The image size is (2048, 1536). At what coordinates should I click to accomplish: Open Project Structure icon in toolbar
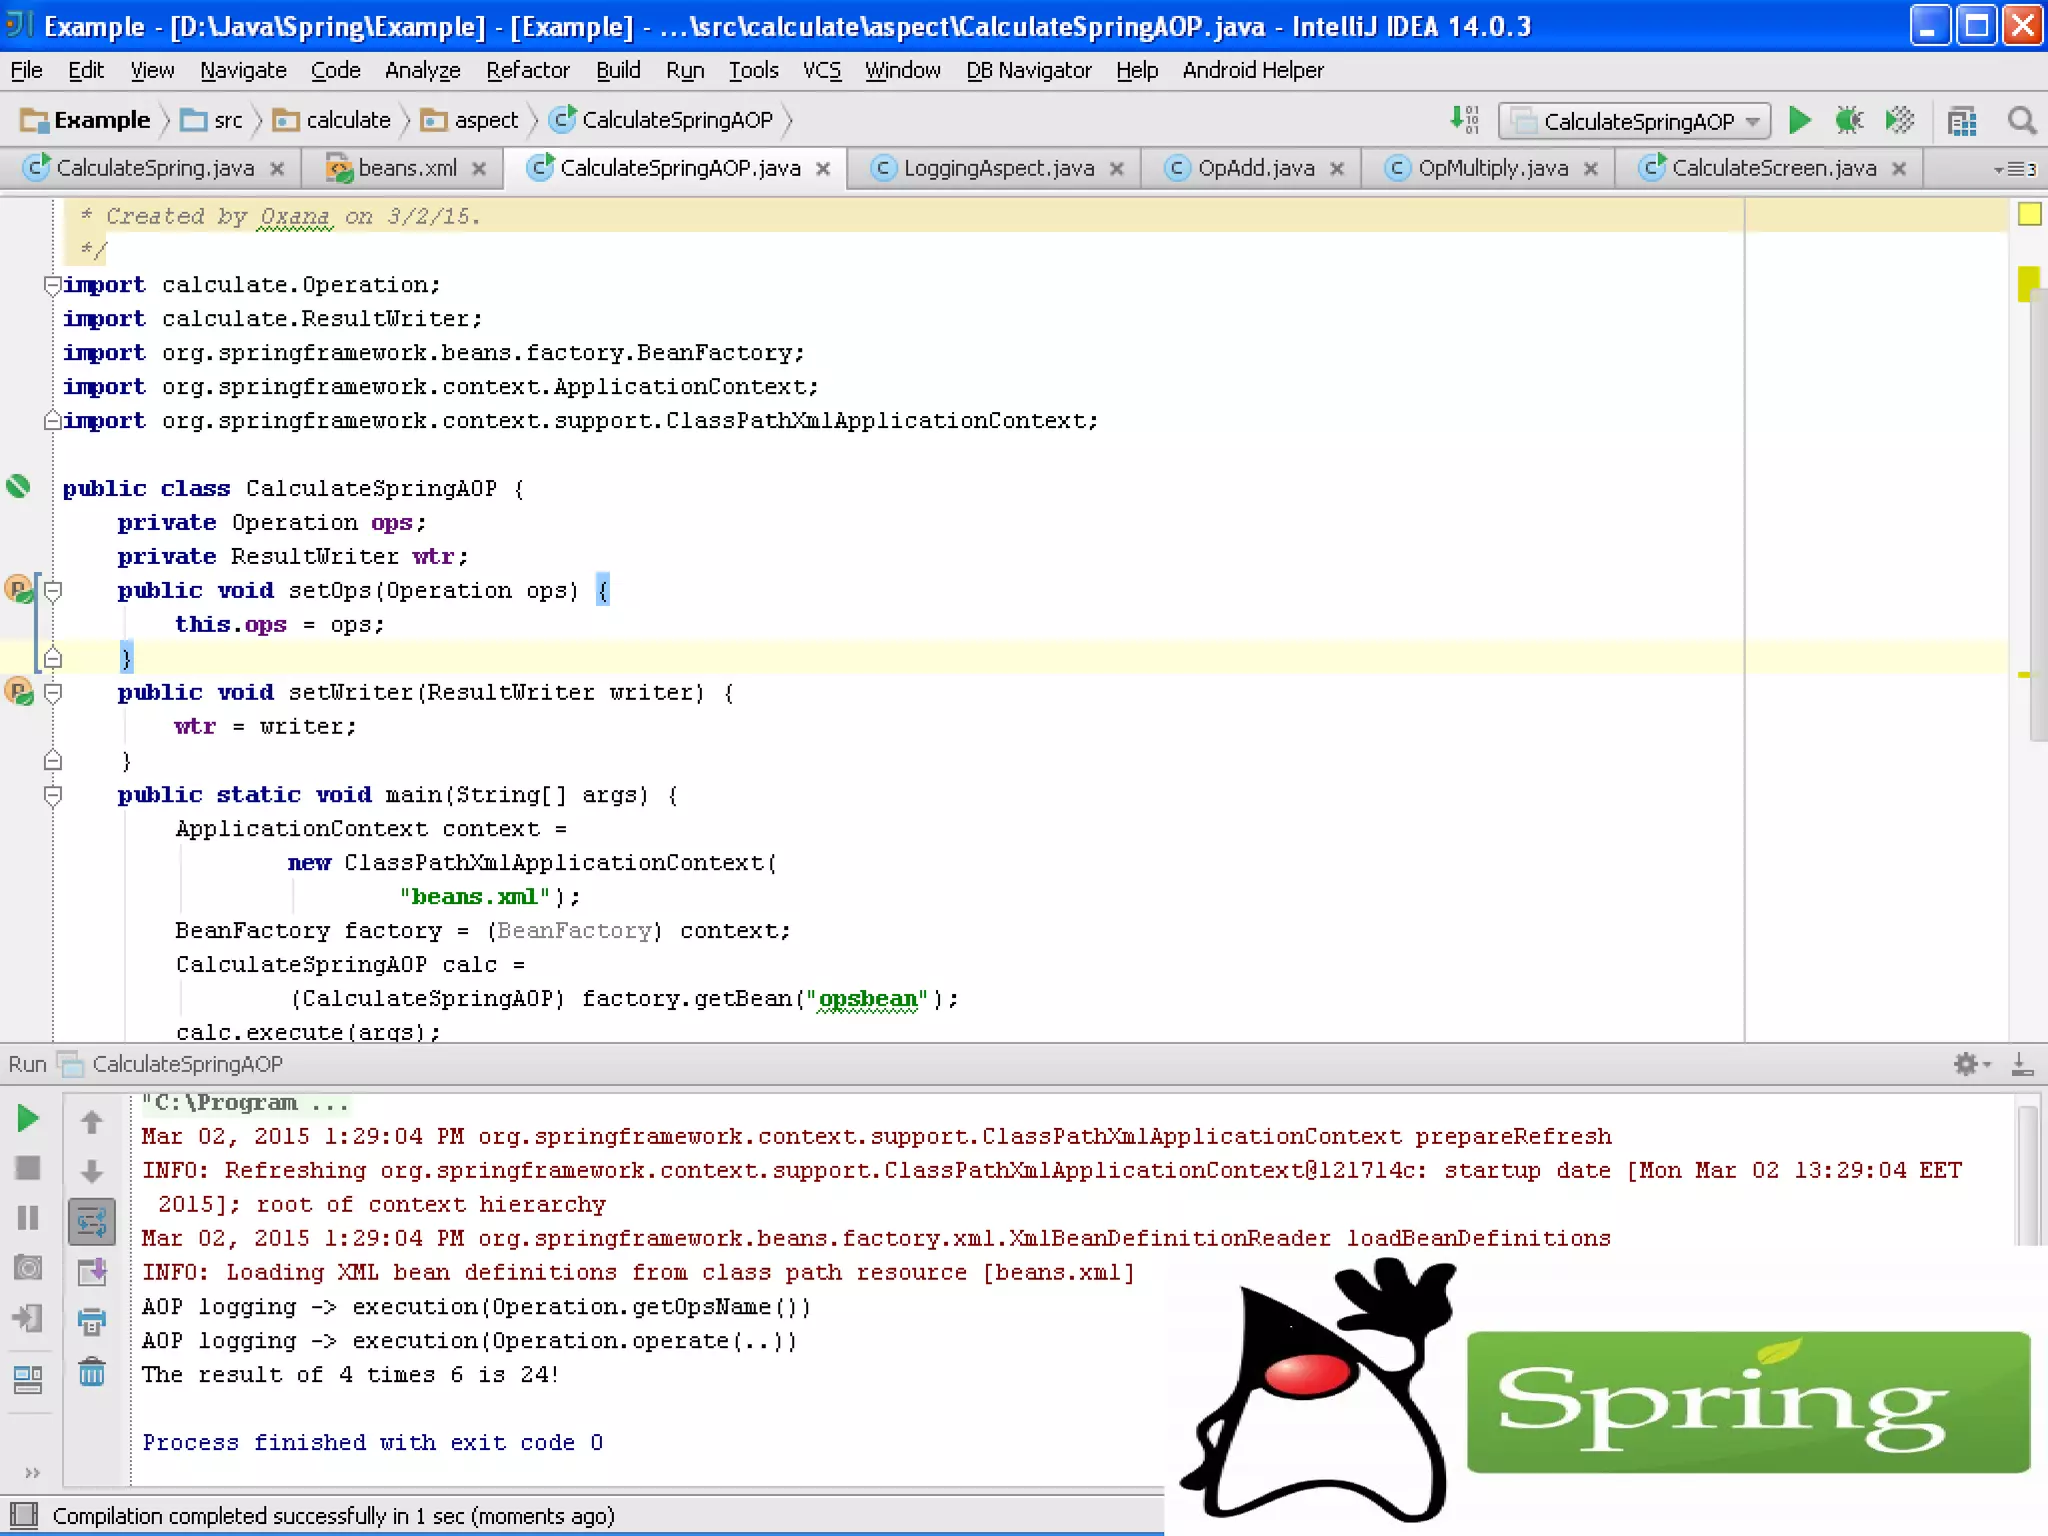1962,122
